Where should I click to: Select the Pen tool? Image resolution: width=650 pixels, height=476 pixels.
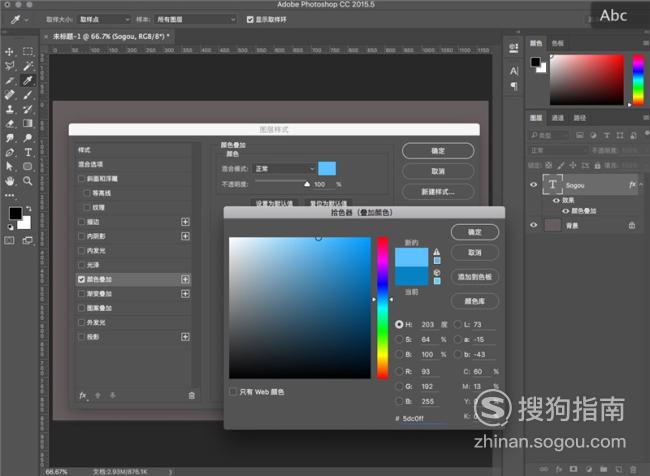coord(10,152)
